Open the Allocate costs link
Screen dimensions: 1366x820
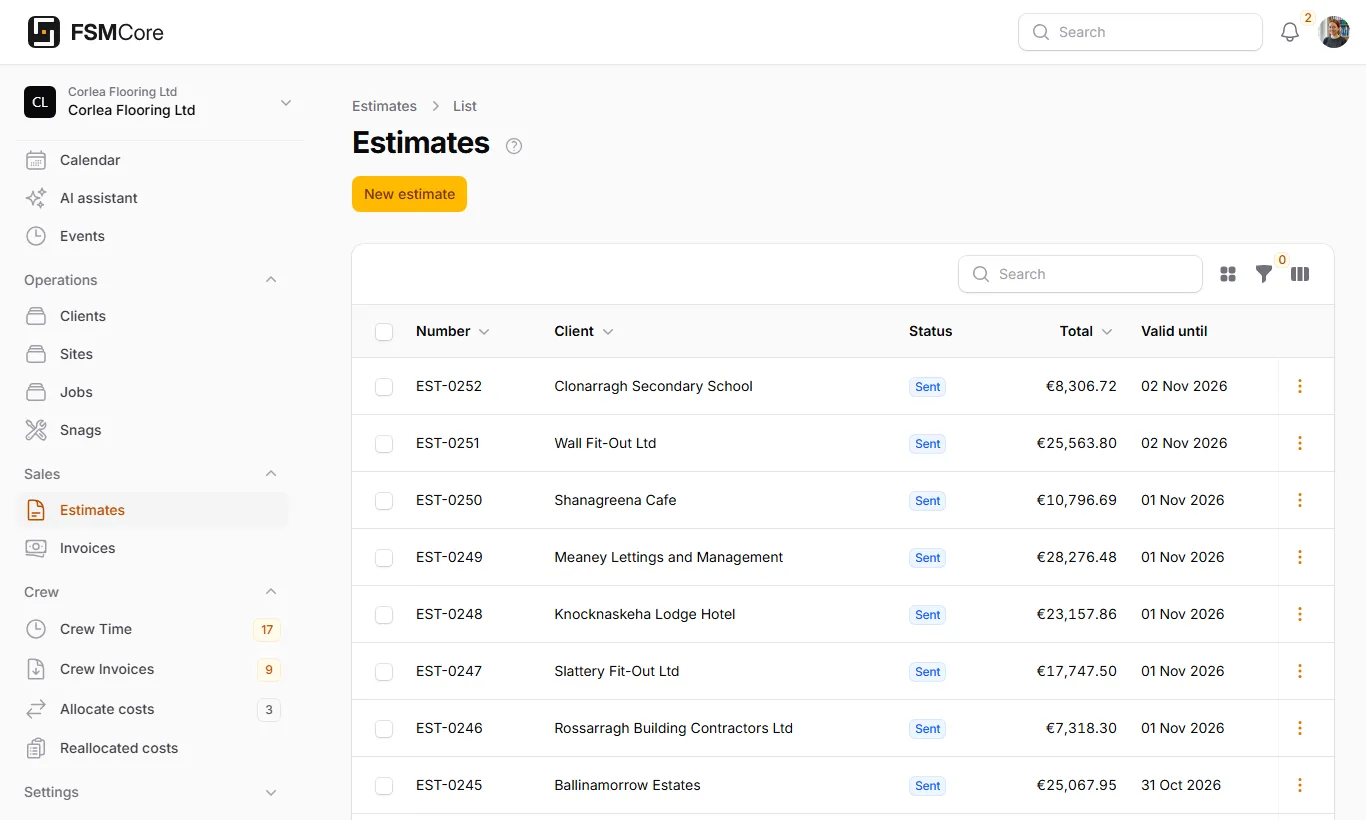click(152, 709)
